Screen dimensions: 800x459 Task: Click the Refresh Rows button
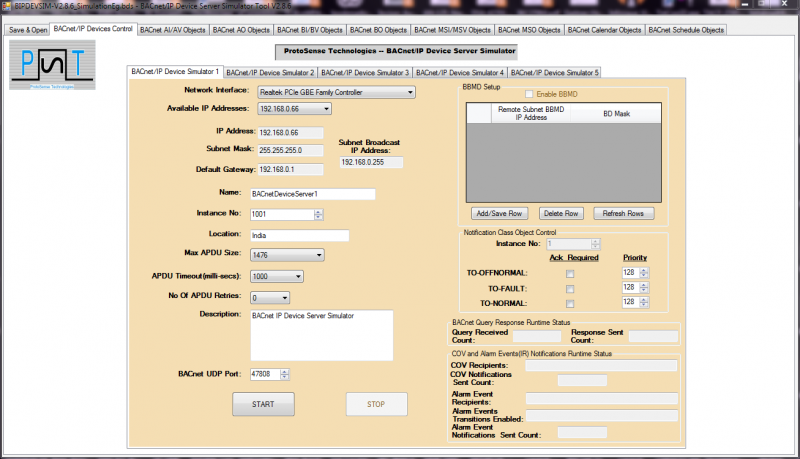pos(623,213)
